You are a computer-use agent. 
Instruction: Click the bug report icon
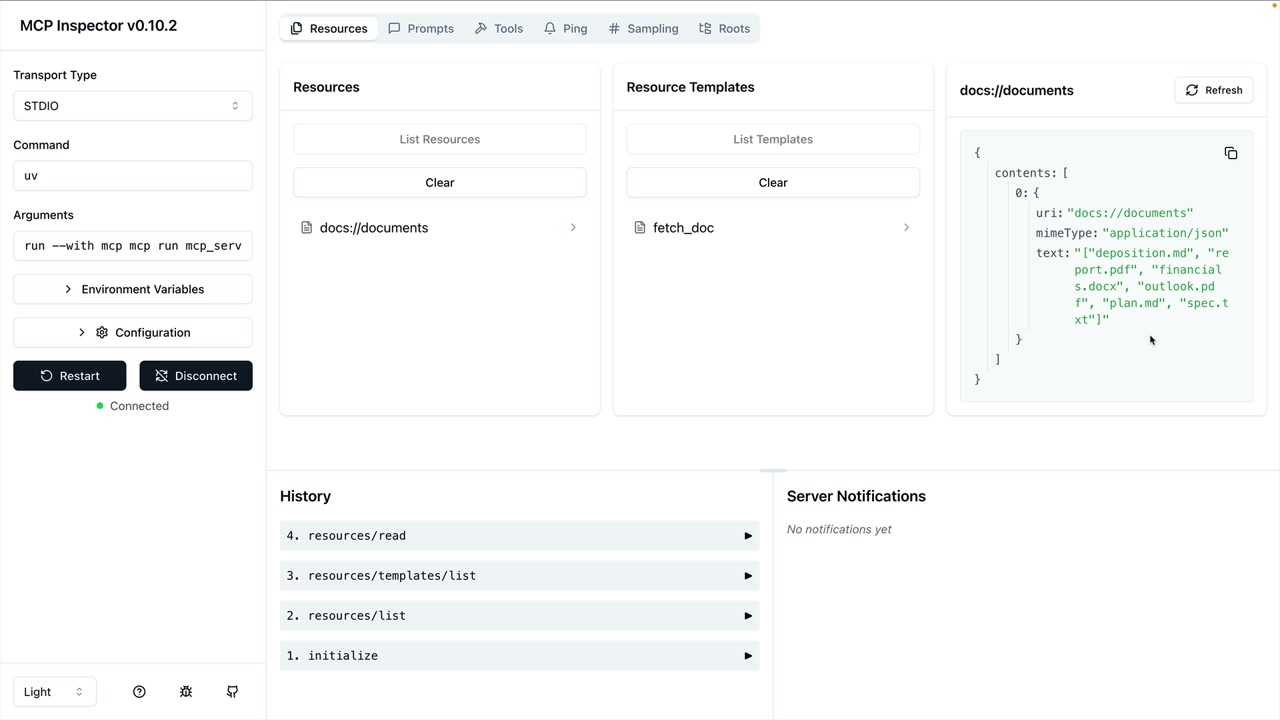point(186,692)
